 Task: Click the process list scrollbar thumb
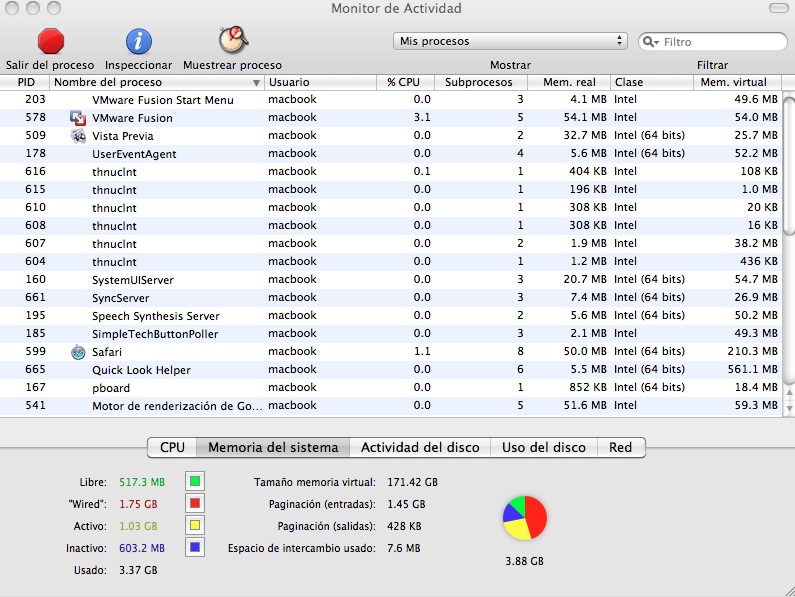pyautogui.click(x=789, y=165)
